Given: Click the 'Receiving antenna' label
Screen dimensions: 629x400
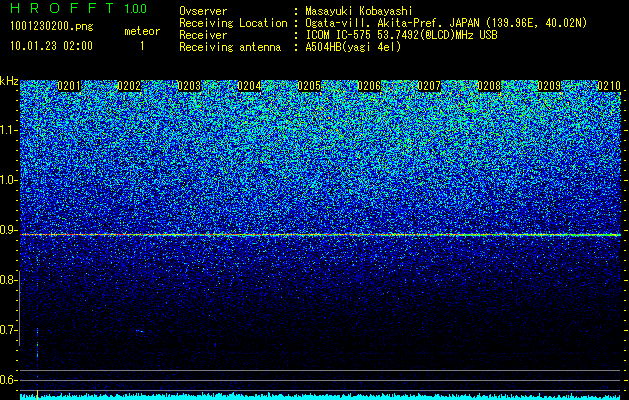Looking at the screenshot, I should (x=230, y=47).
